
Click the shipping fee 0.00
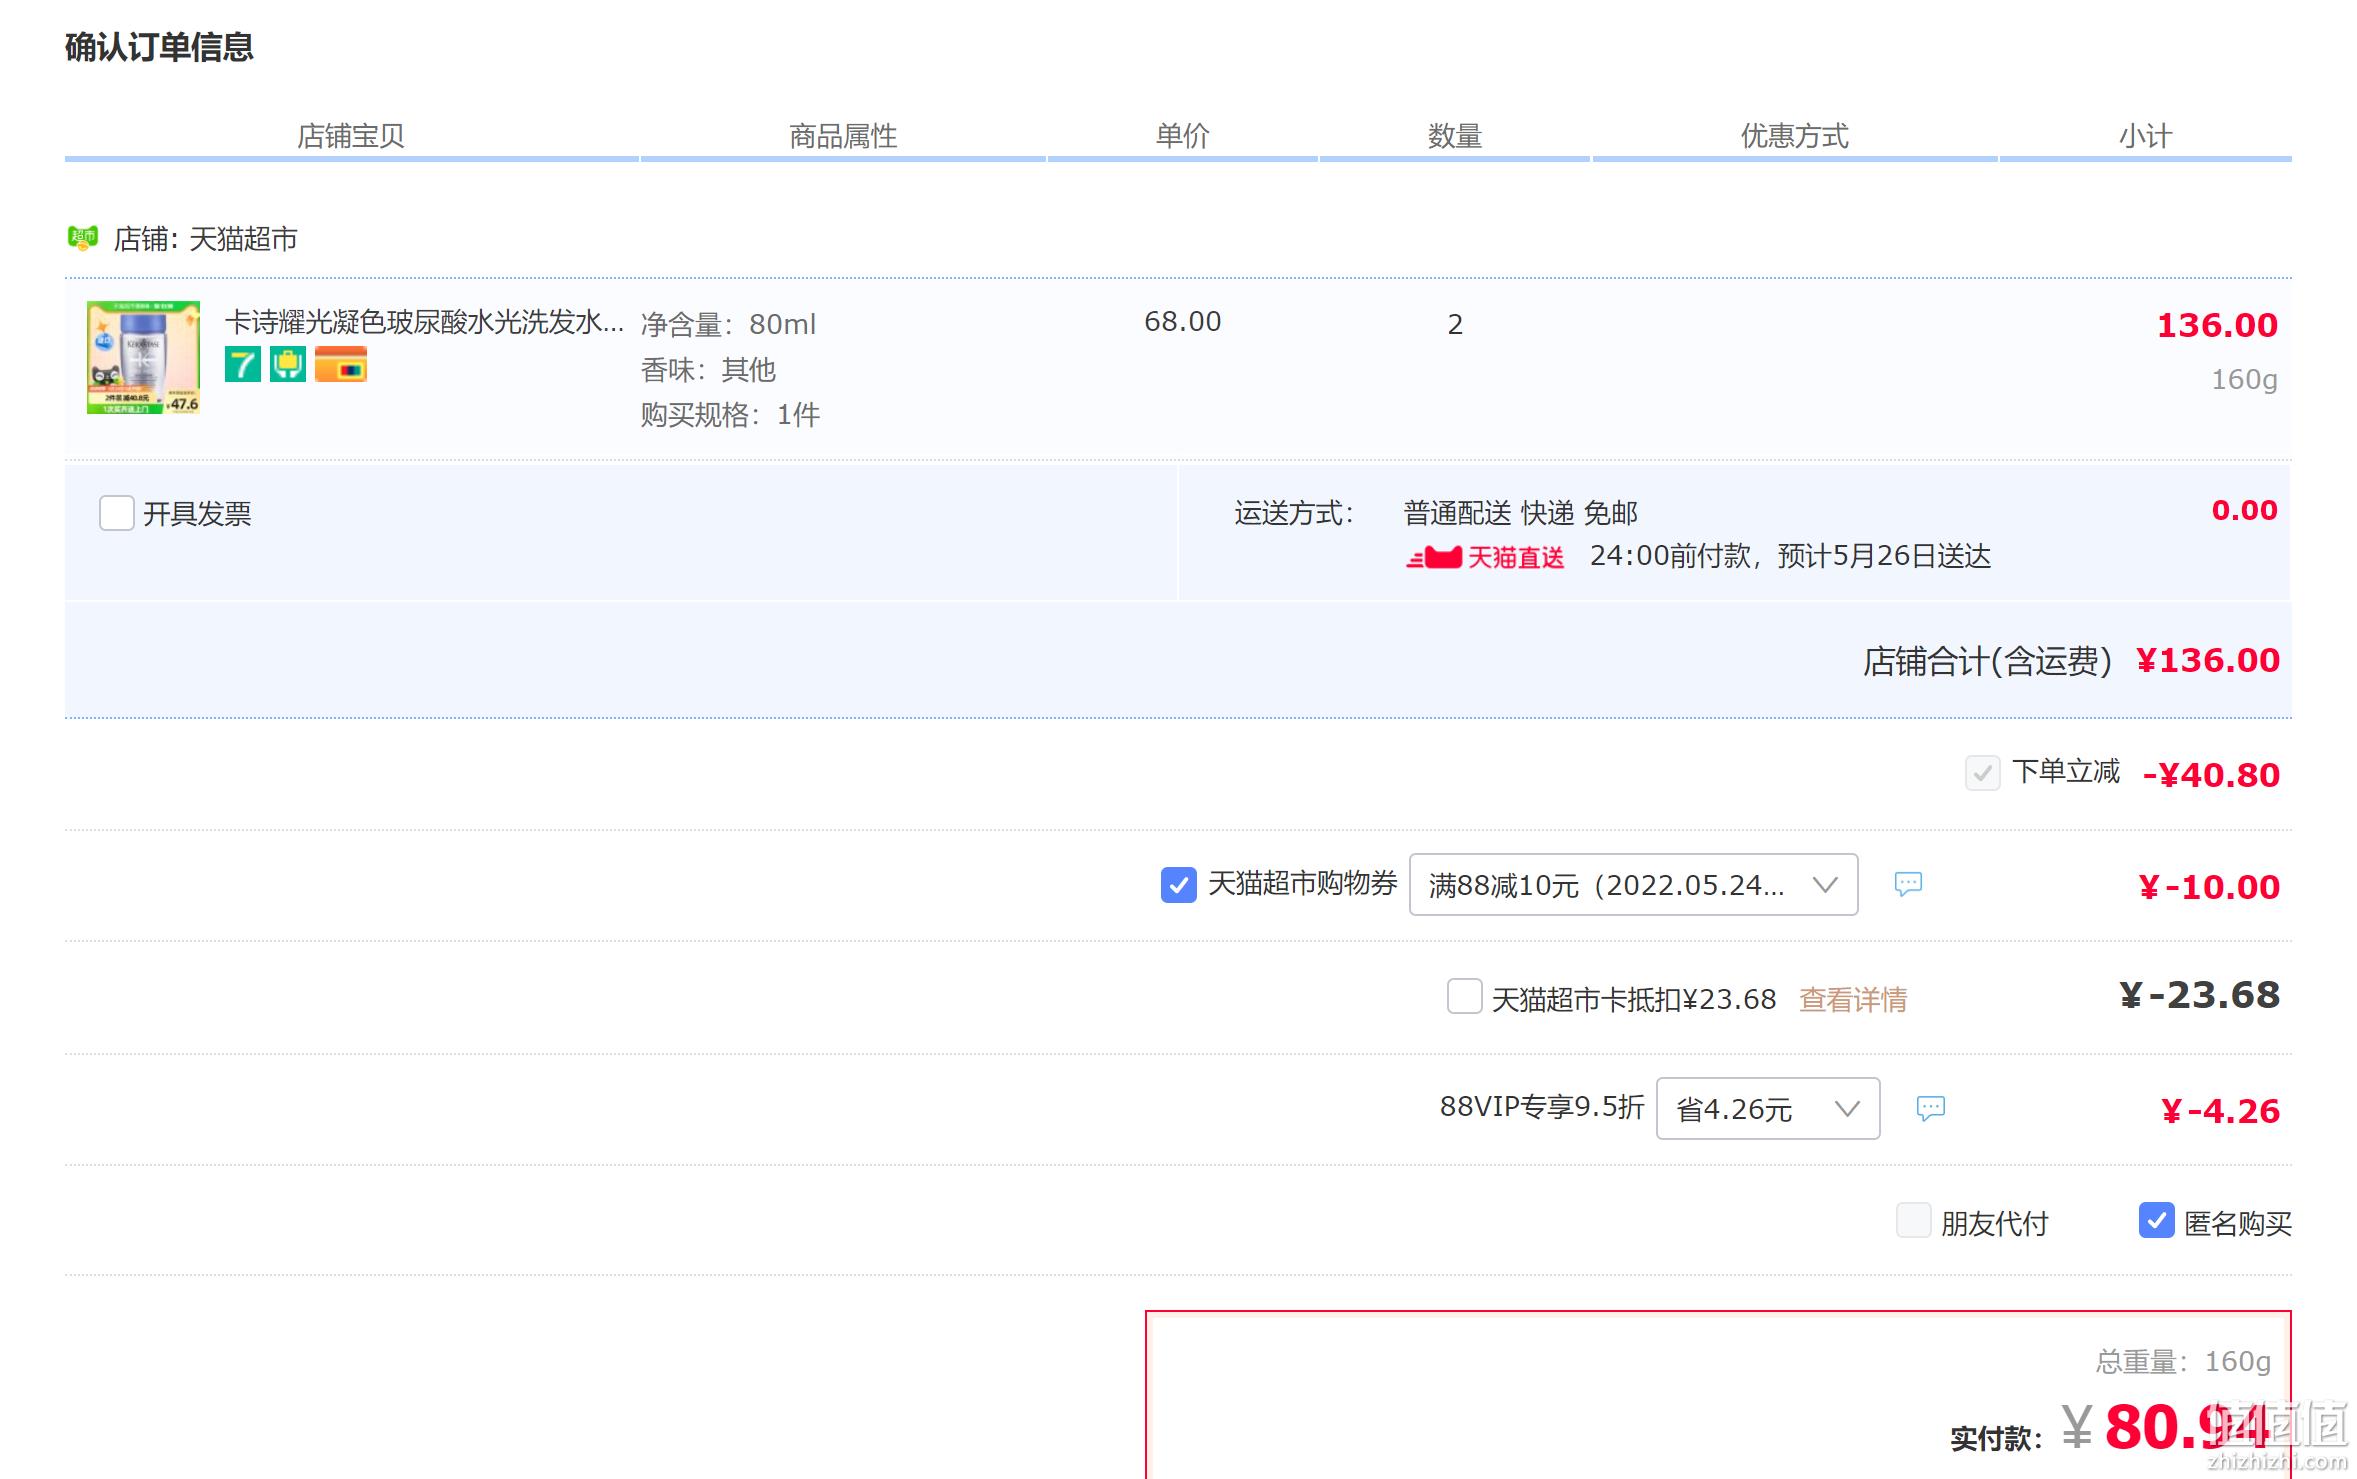2244,510
